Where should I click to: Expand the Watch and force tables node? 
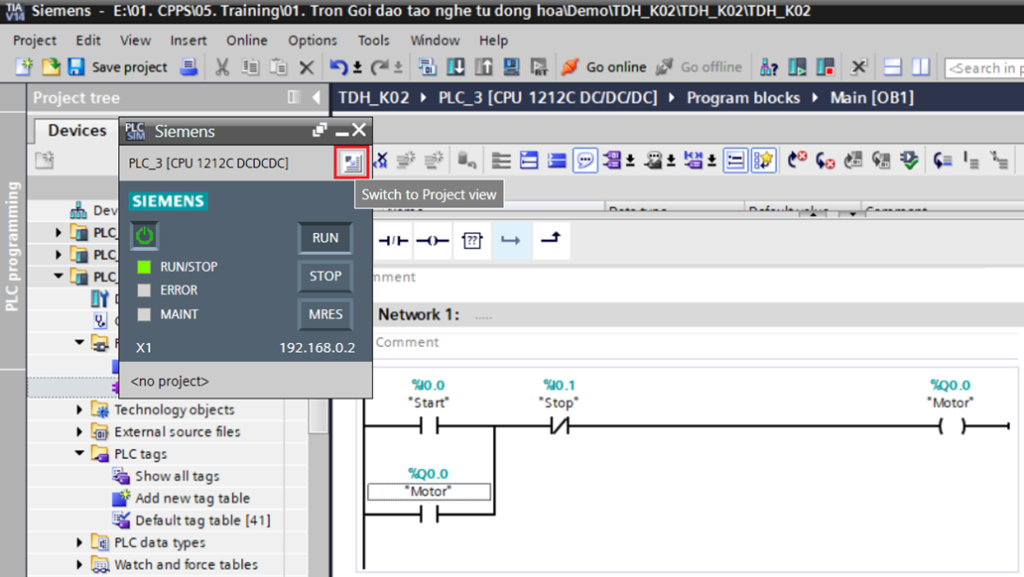81,565
